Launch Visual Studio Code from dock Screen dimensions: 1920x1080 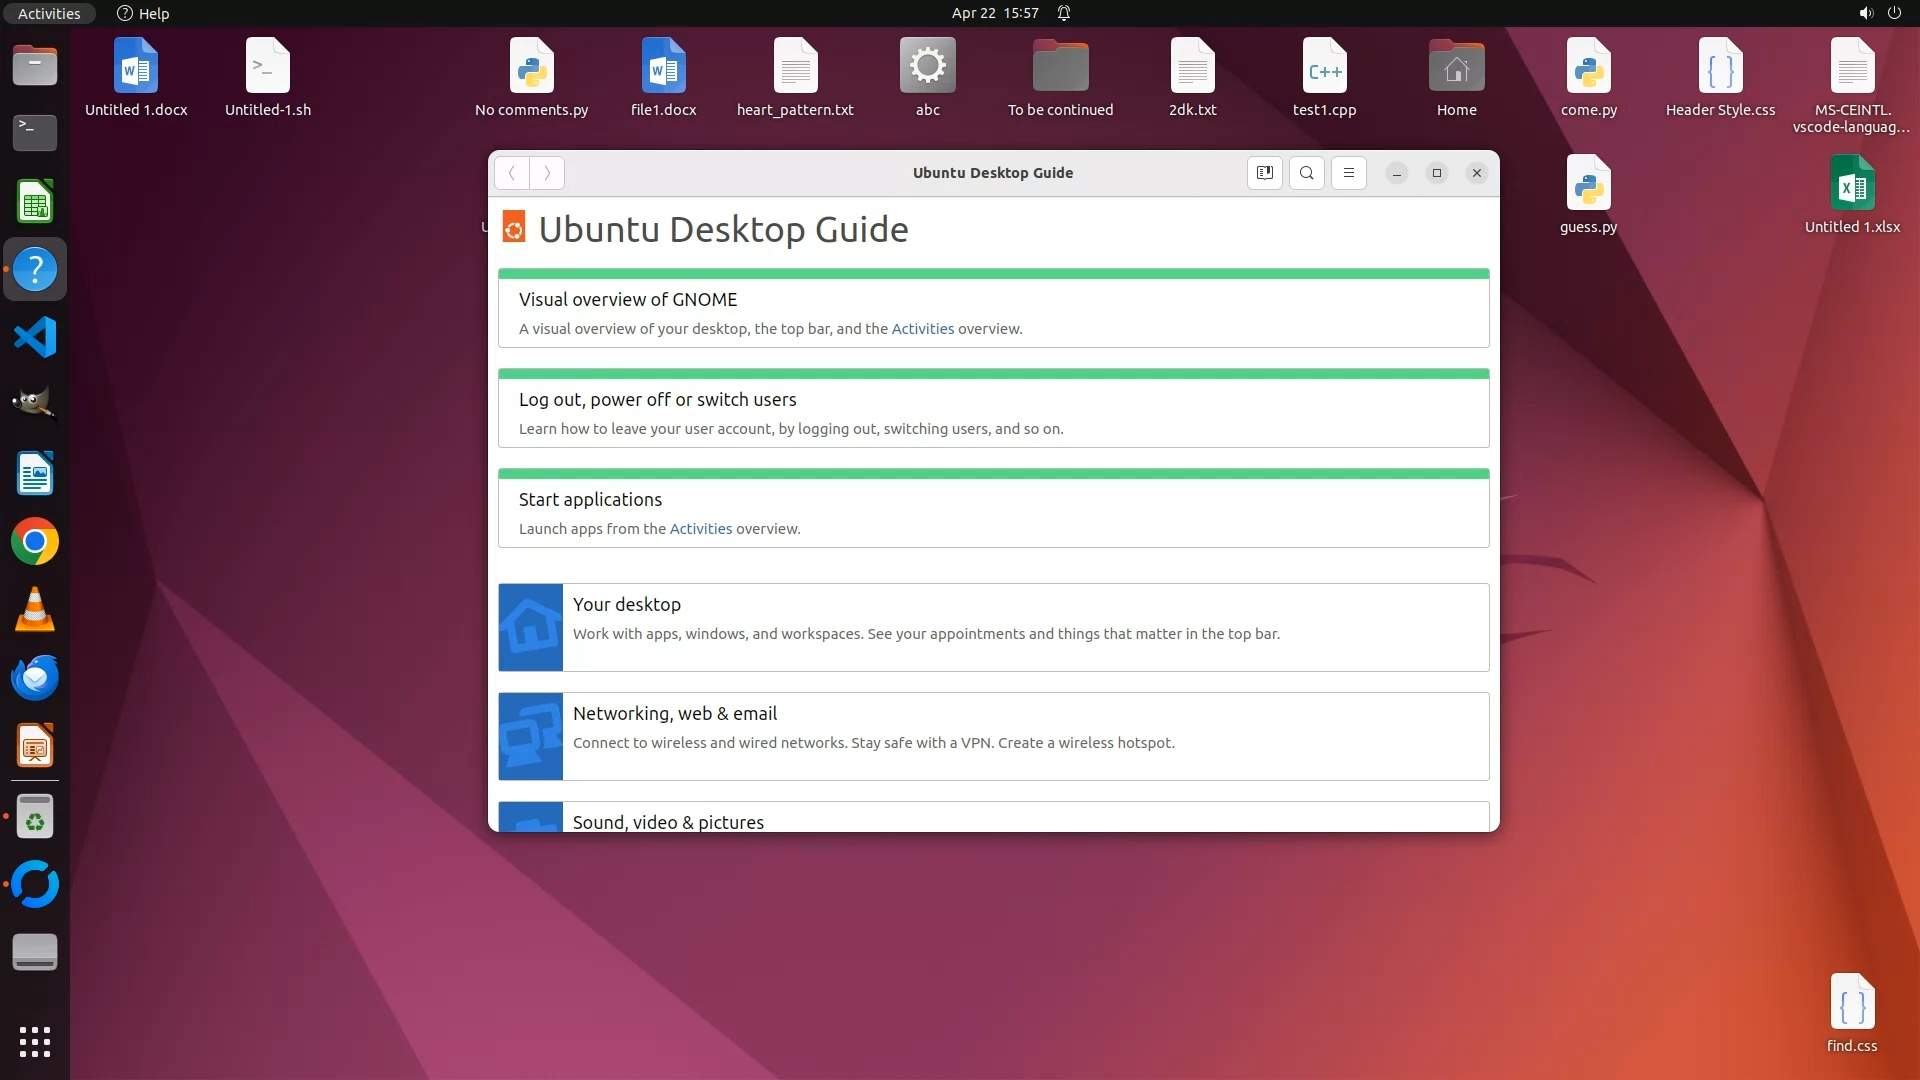click(x=35, y=337)
